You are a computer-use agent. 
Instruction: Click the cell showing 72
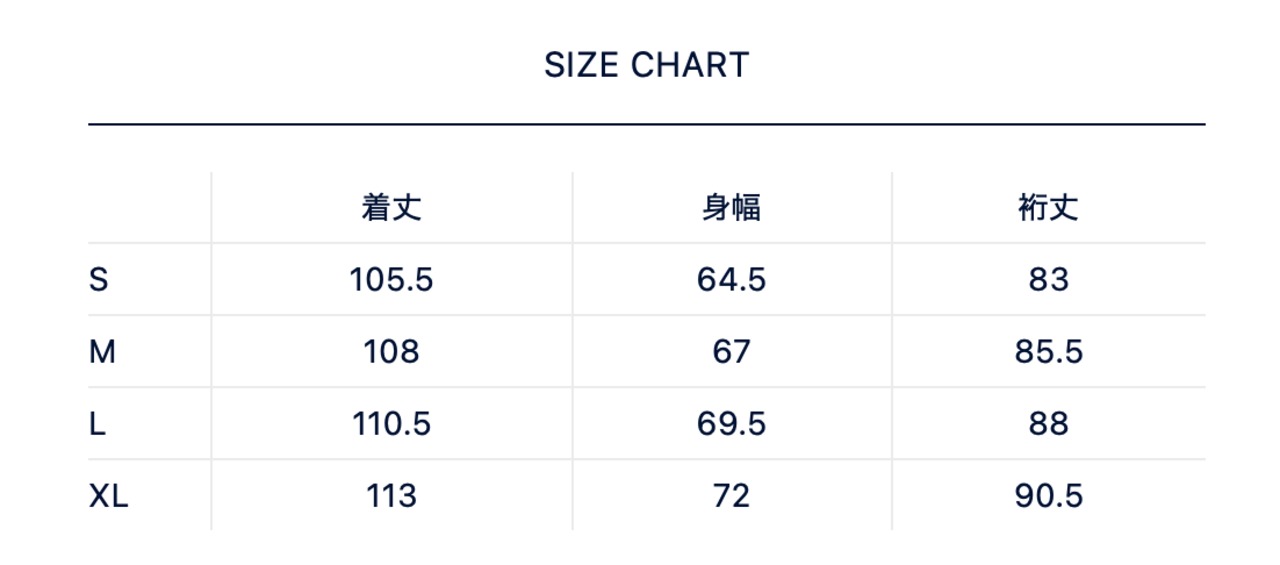[731, 496]
